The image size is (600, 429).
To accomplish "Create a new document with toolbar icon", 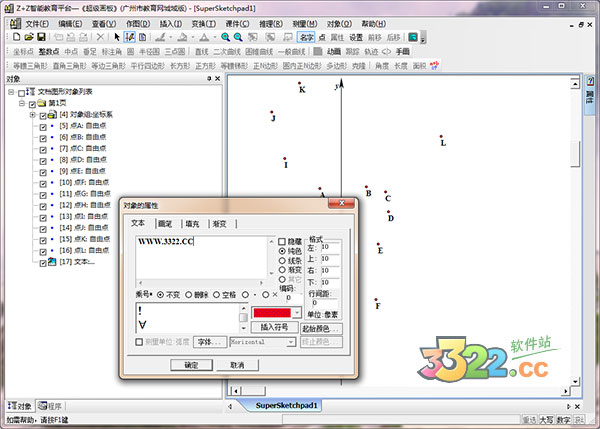I will coord(16,37).
